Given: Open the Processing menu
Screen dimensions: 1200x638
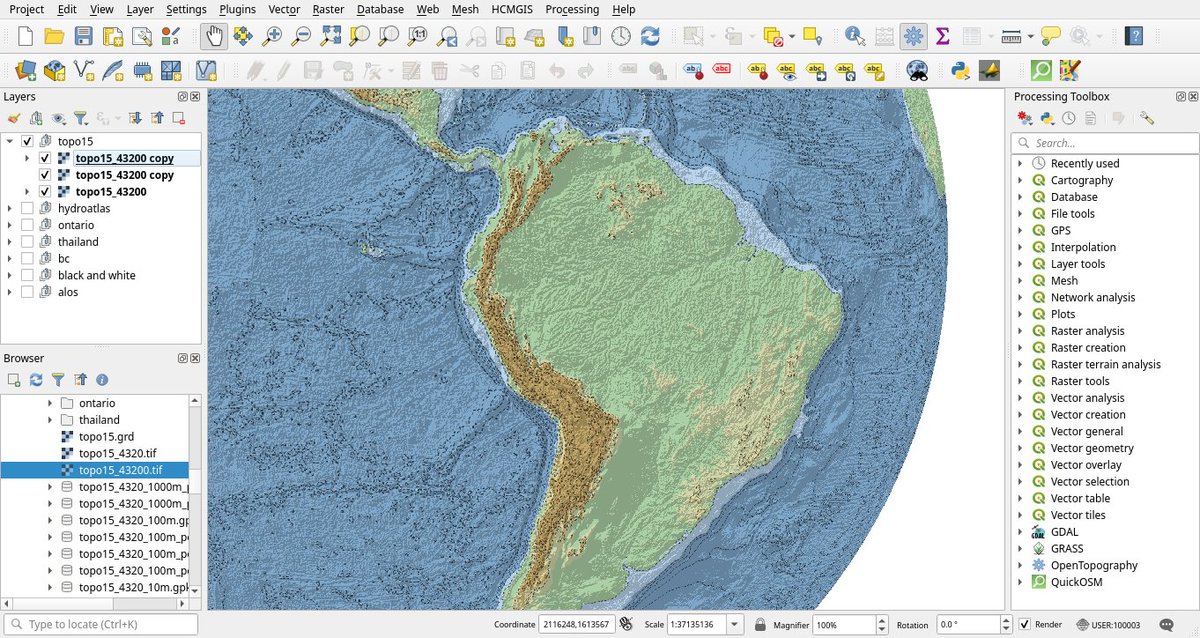Looking at the screenshot, I should (573, 9).
